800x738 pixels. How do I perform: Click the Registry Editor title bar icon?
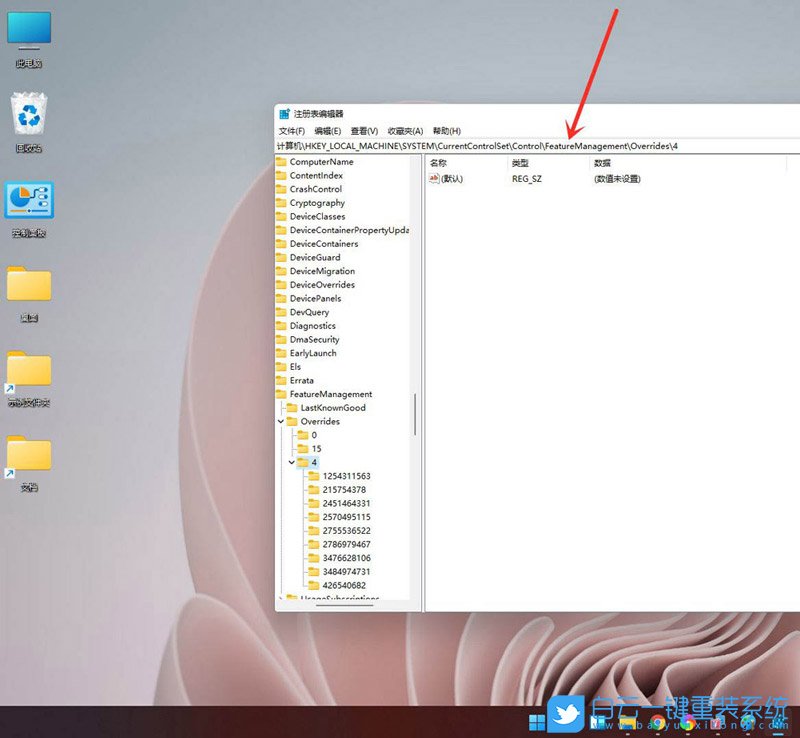click(x=285, y=114)
